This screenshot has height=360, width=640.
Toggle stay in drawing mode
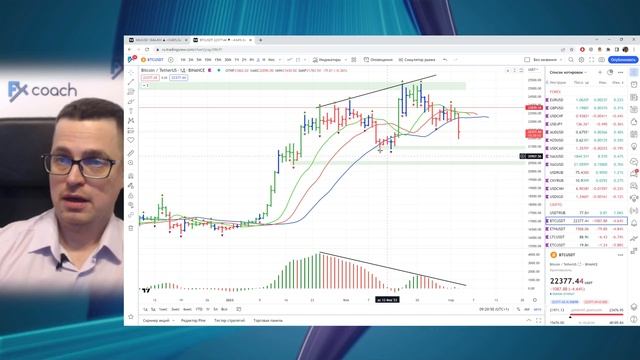pyautogui.click(x=131, y=186)
